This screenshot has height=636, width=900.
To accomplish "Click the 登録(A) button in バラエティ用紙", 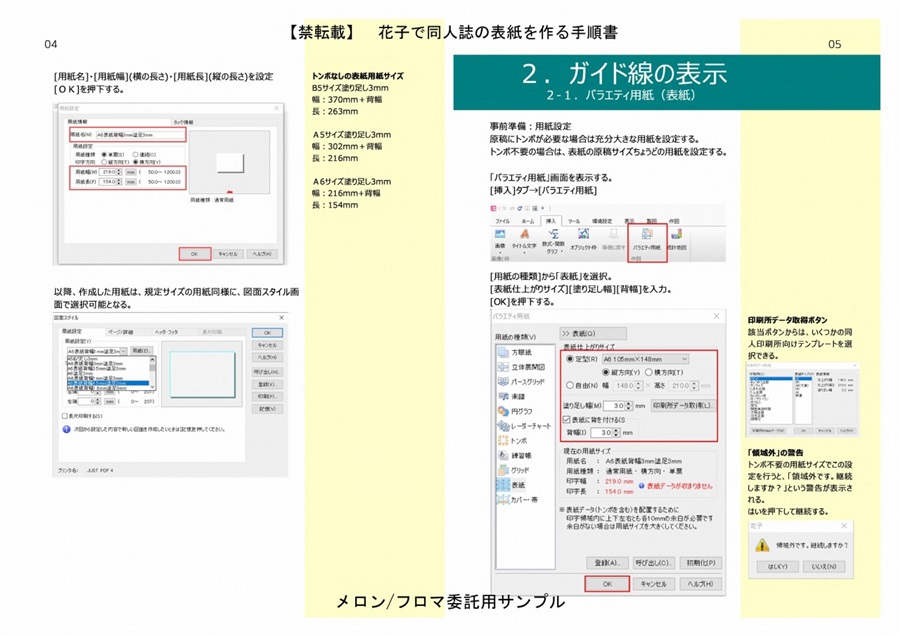I will pyautogui.click(x=607, y=563).
